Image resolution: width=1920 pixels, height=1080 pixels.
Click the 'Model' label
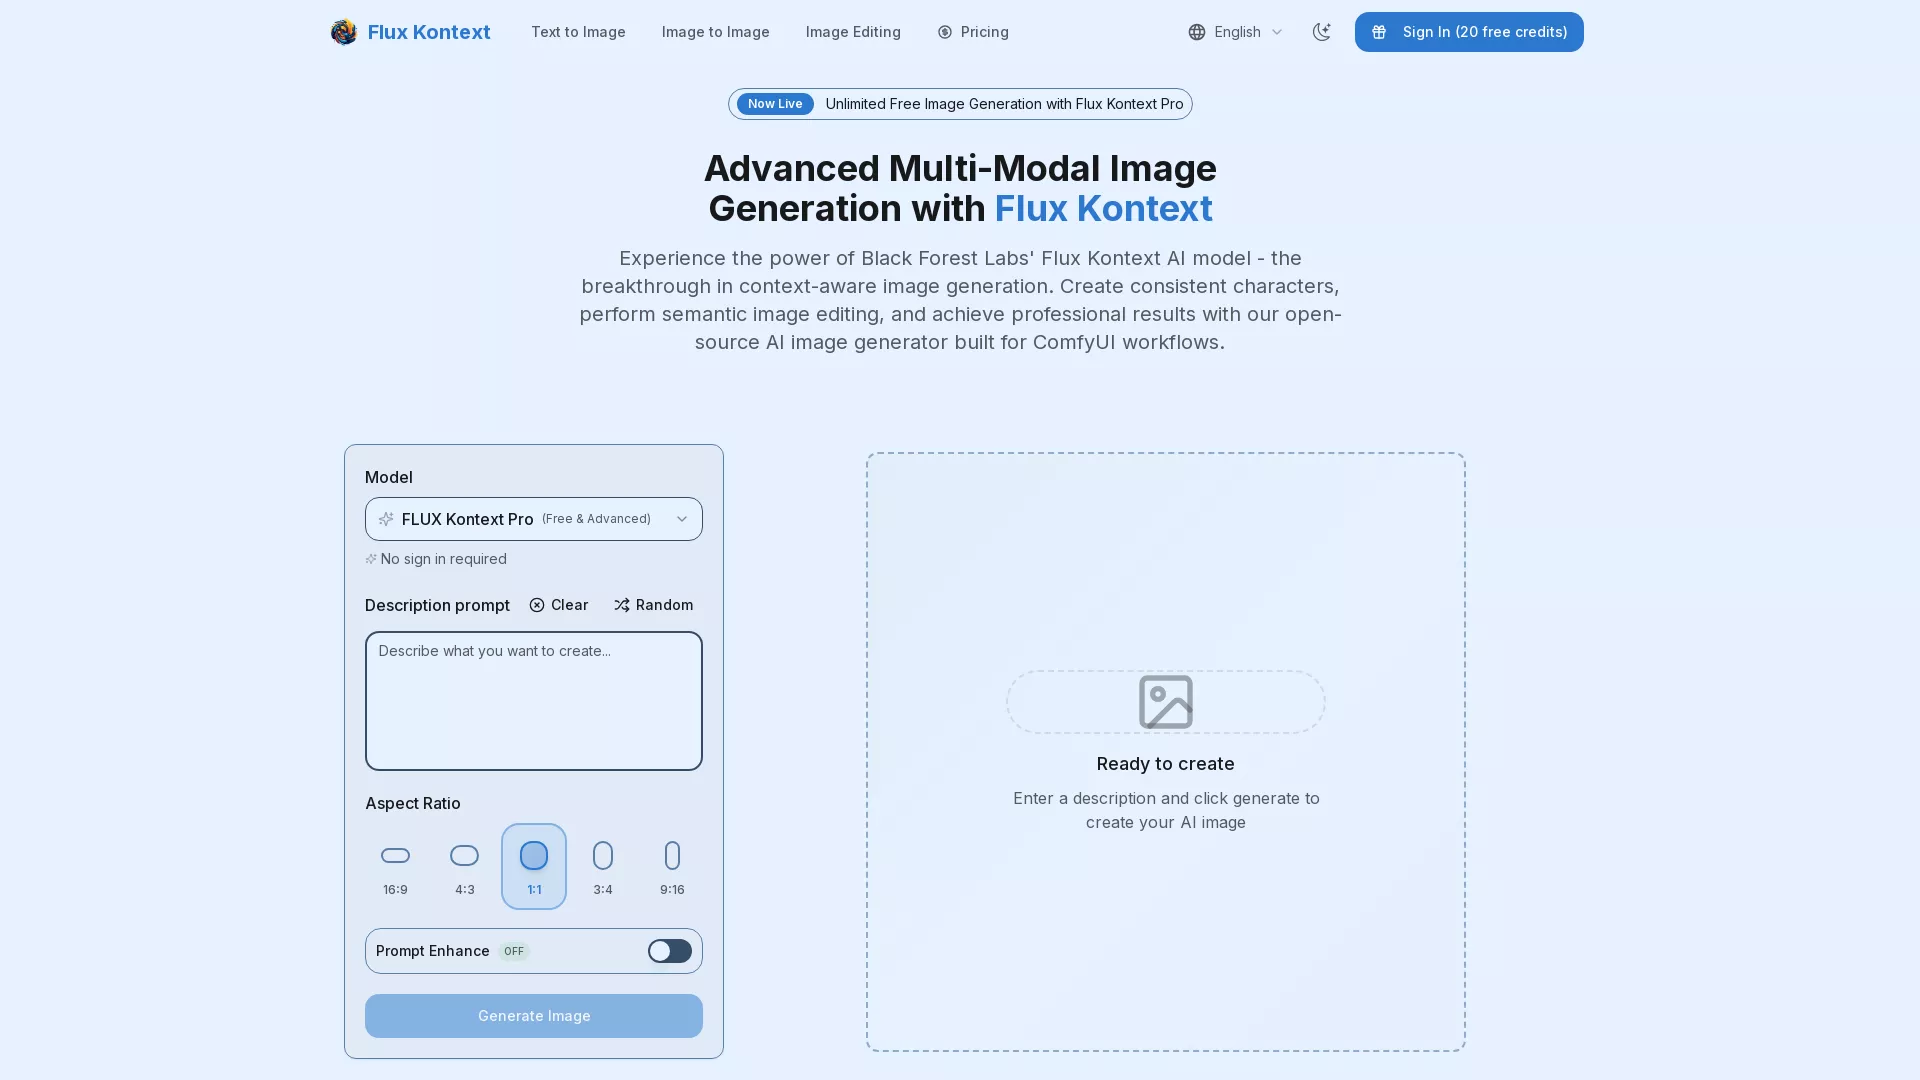(x=389, y=477)
